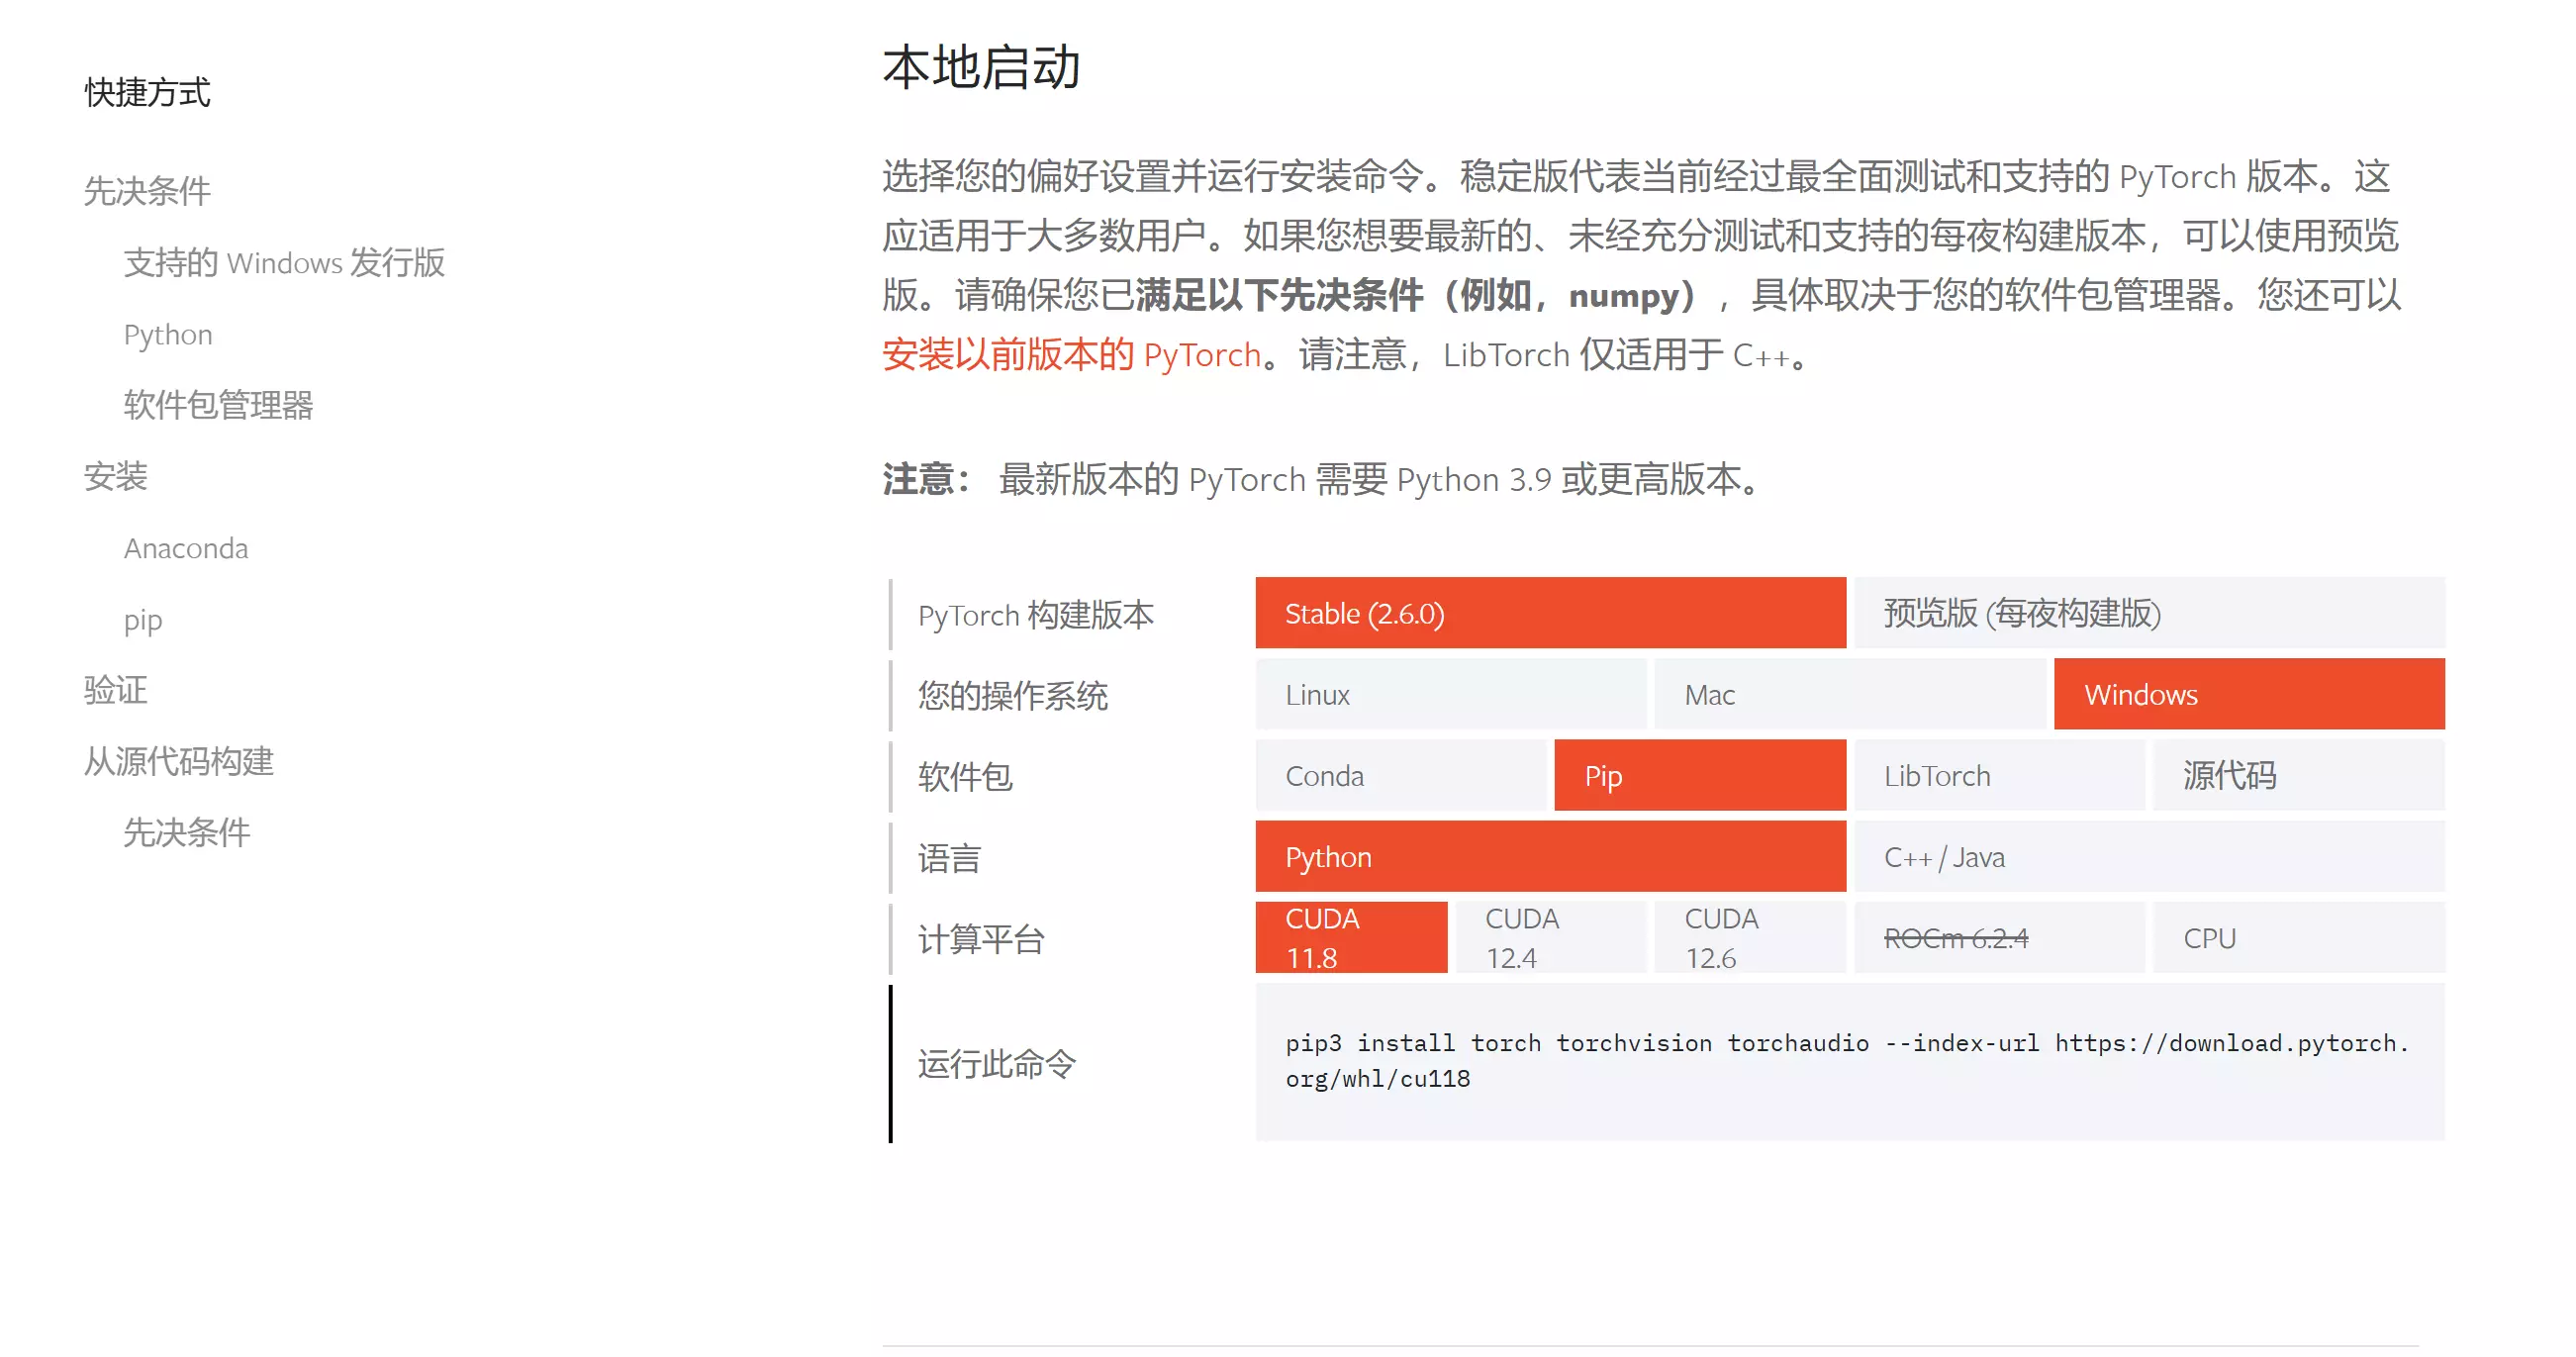This screenshot has height=1357, width=2576.
Task: Select CPU compute platform
Action: (2298, 937)
